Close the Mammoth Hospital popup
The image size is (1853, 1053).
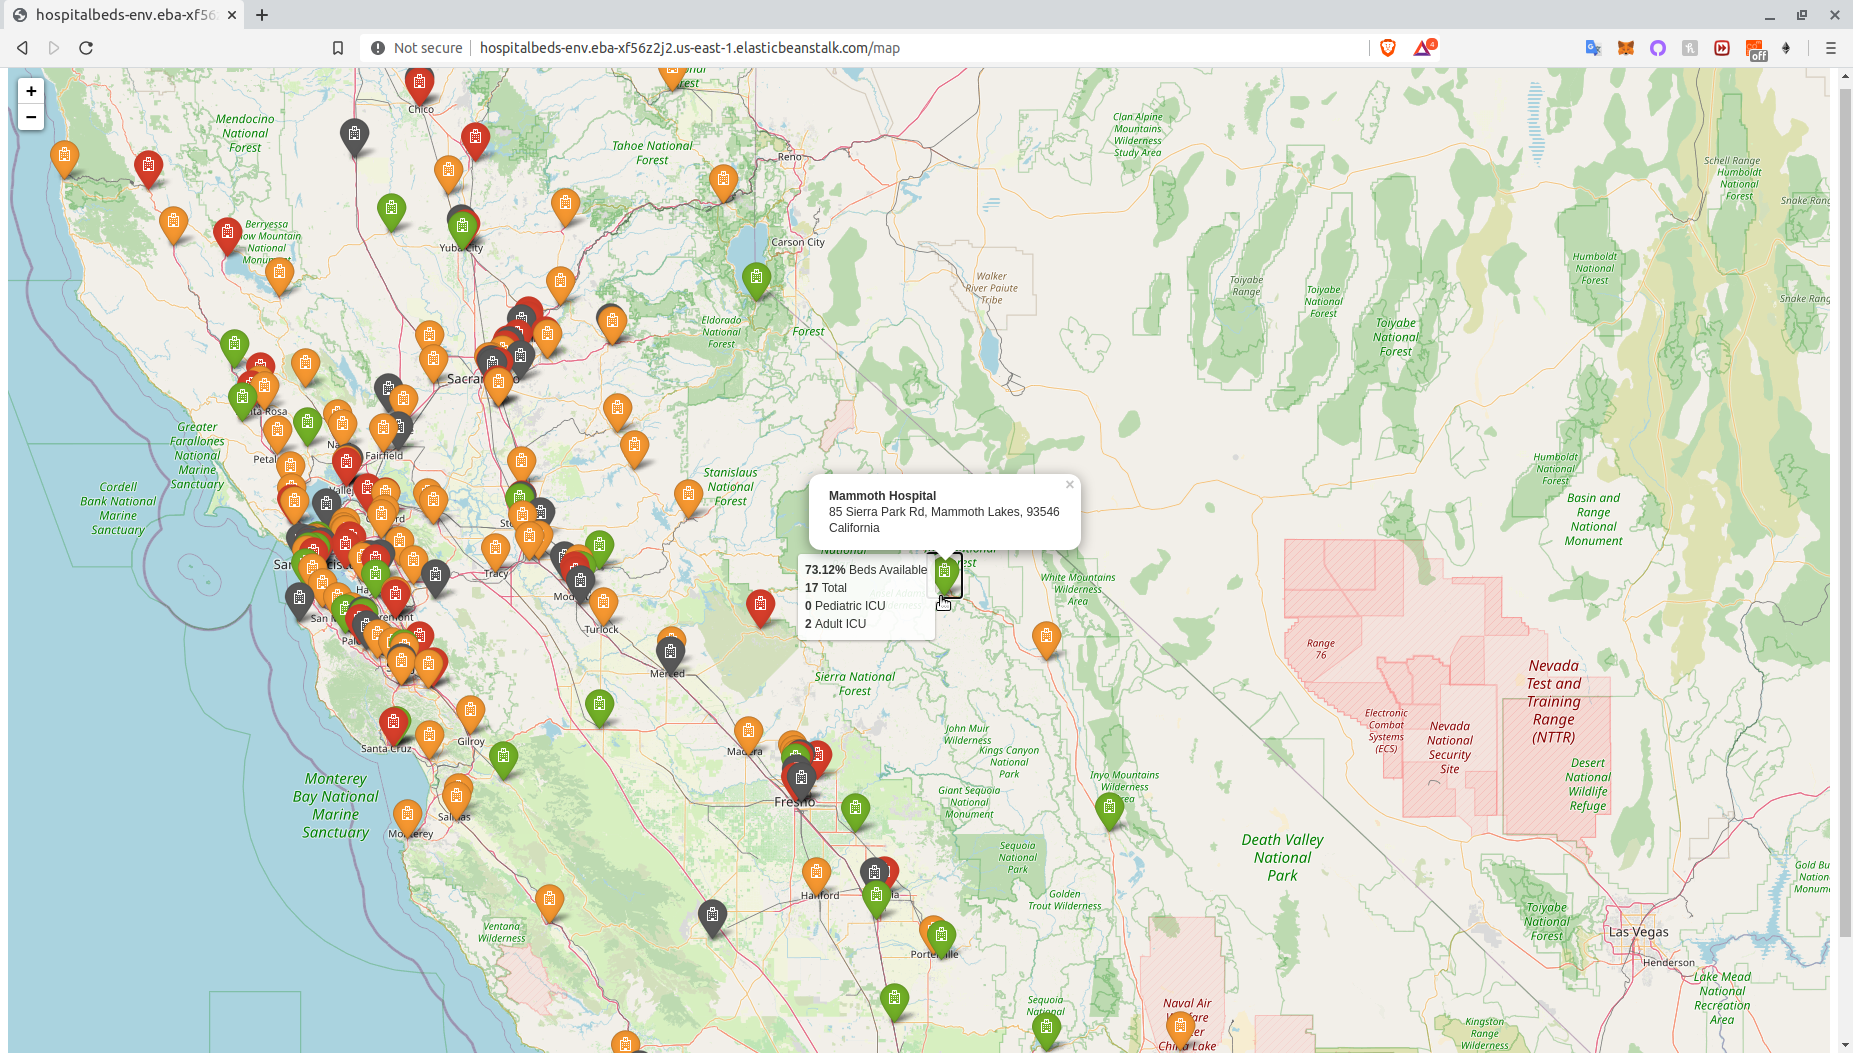point(1069,484)
